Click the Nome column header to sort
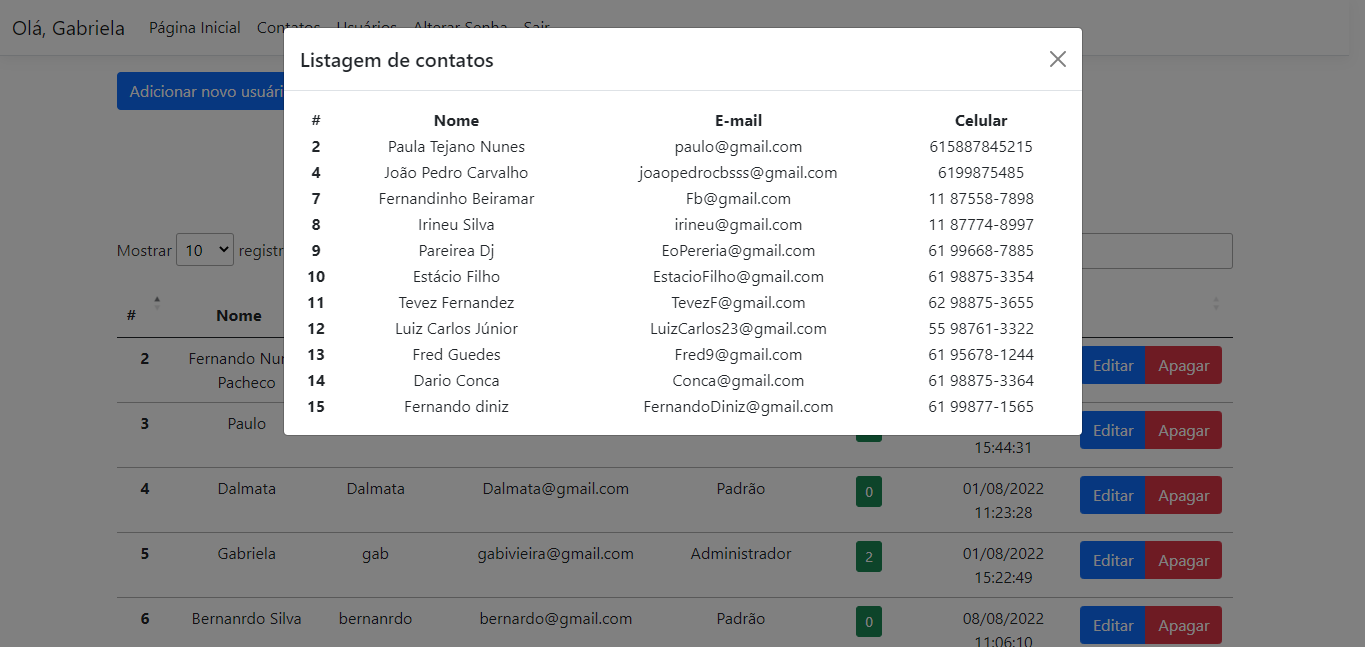1365x647 pixels. (239, 314)
